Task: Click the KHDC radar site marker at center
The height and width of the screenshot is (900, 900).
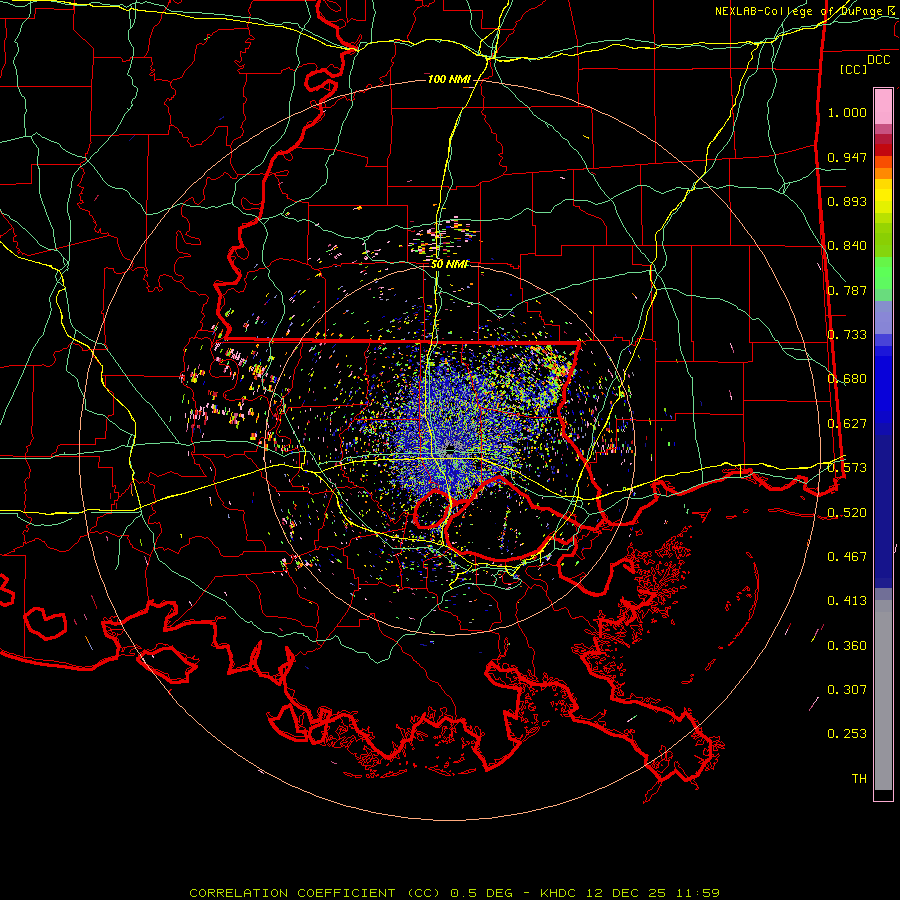Action: point(450,449)
